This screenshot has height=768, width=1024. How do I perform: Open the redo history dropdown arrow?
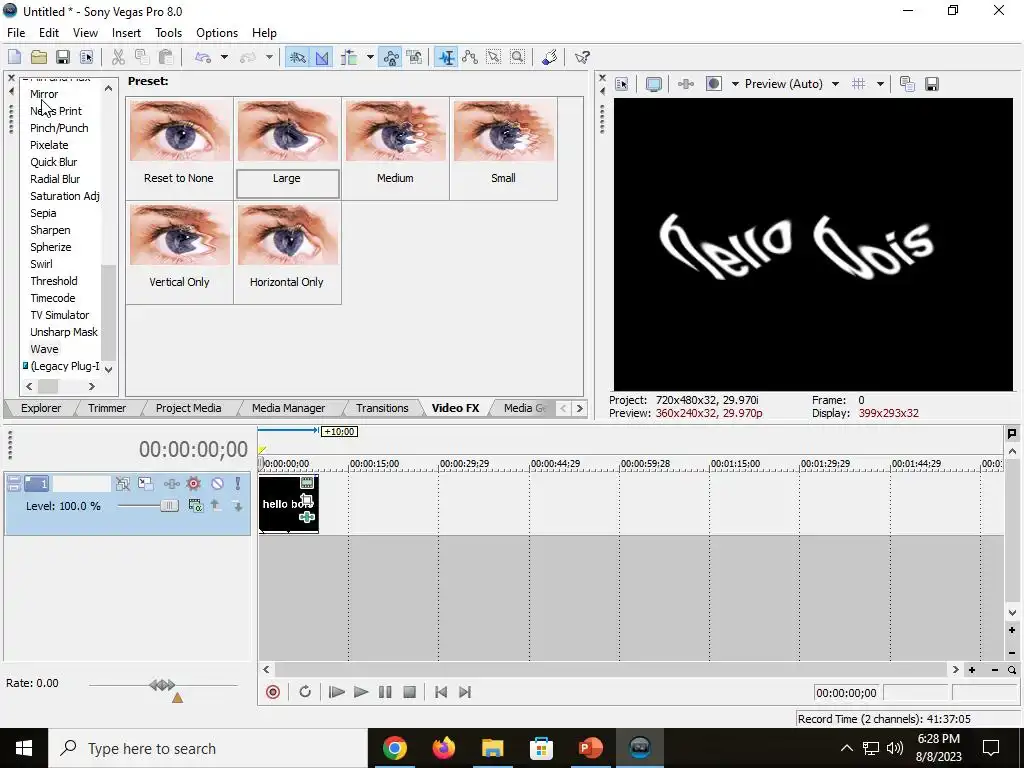pyautogui.click(x=269, y=57)
